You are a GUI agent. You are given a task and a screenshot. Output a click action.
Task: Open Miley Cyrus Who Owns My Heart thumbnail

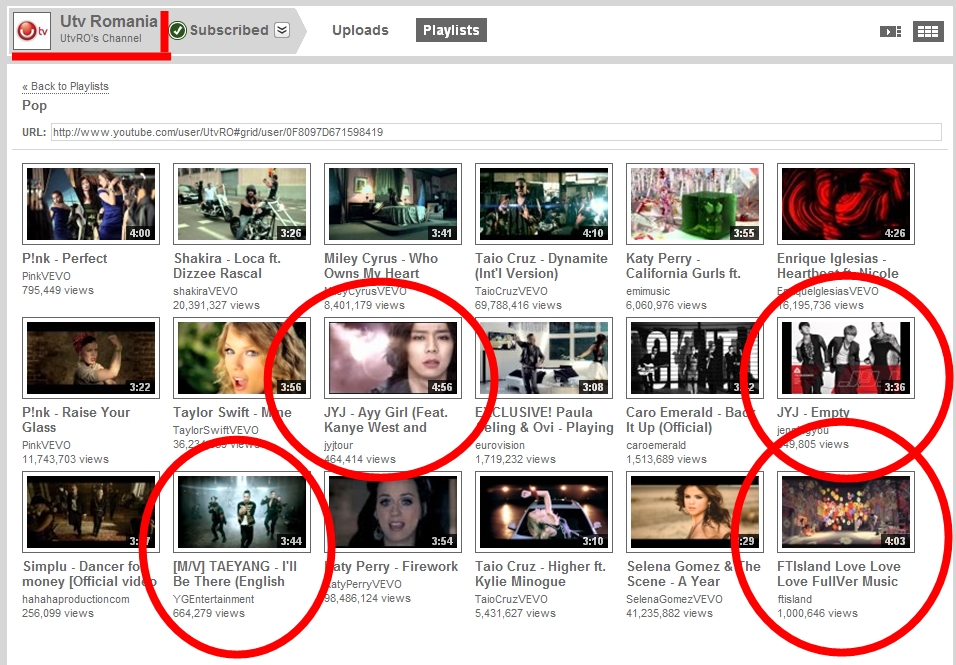point(393,204)
